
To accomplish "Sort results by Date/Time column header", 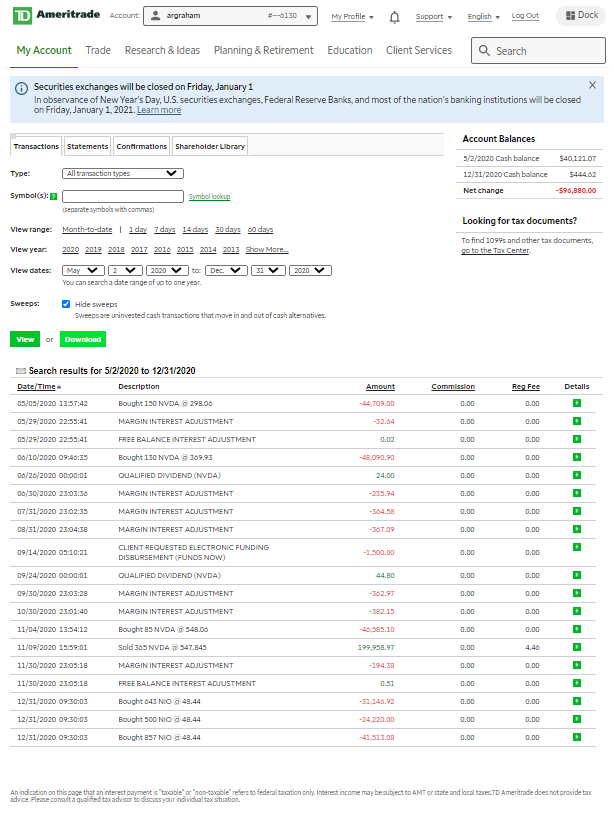I will point(36,387).
